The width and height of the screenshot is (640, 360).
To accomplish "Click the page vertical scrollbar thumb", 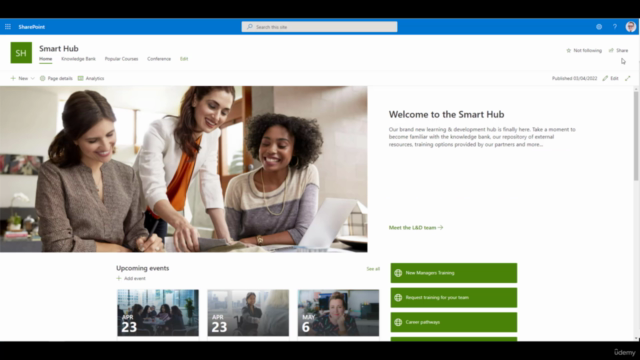I will click(636, 136).
